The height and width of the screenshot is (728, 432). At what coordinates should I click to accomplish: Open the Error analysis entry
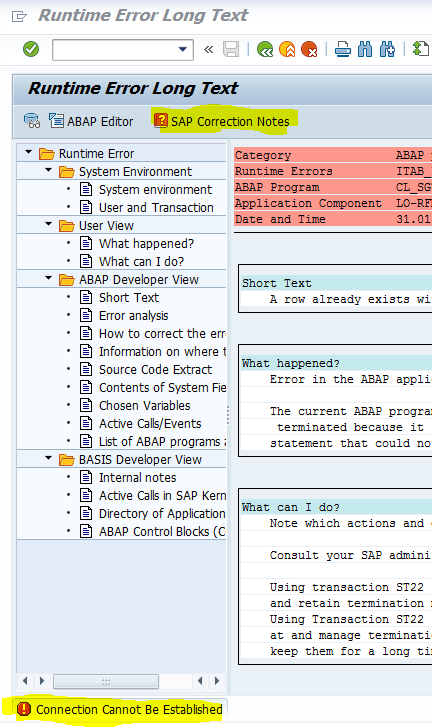tap(133, 316)
